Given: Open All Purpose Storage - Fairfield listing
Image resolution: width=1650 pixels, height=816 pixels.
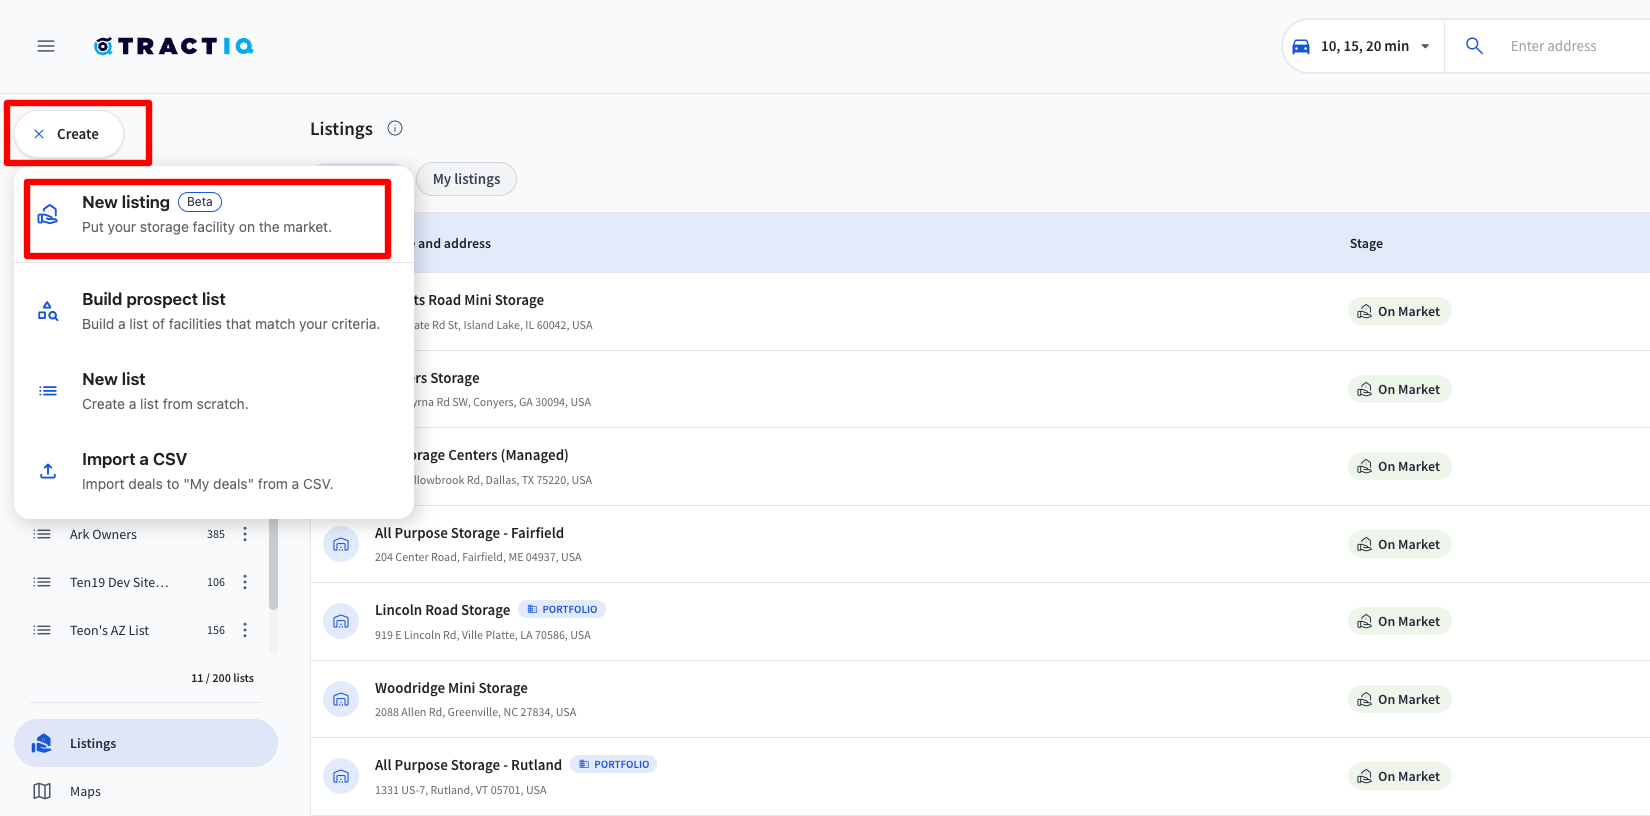Looking at the screenshot, I should click(469, 533).
